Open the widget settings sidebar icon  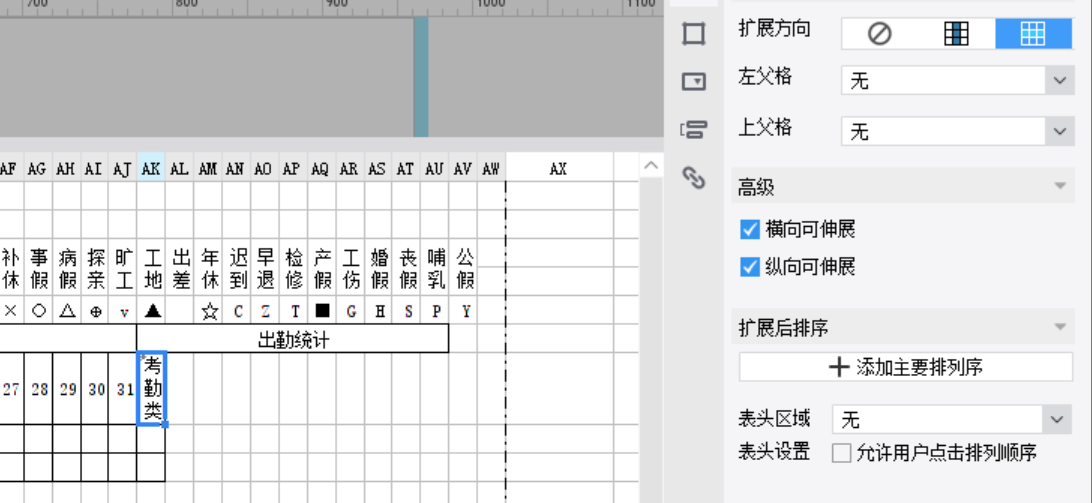694,82
